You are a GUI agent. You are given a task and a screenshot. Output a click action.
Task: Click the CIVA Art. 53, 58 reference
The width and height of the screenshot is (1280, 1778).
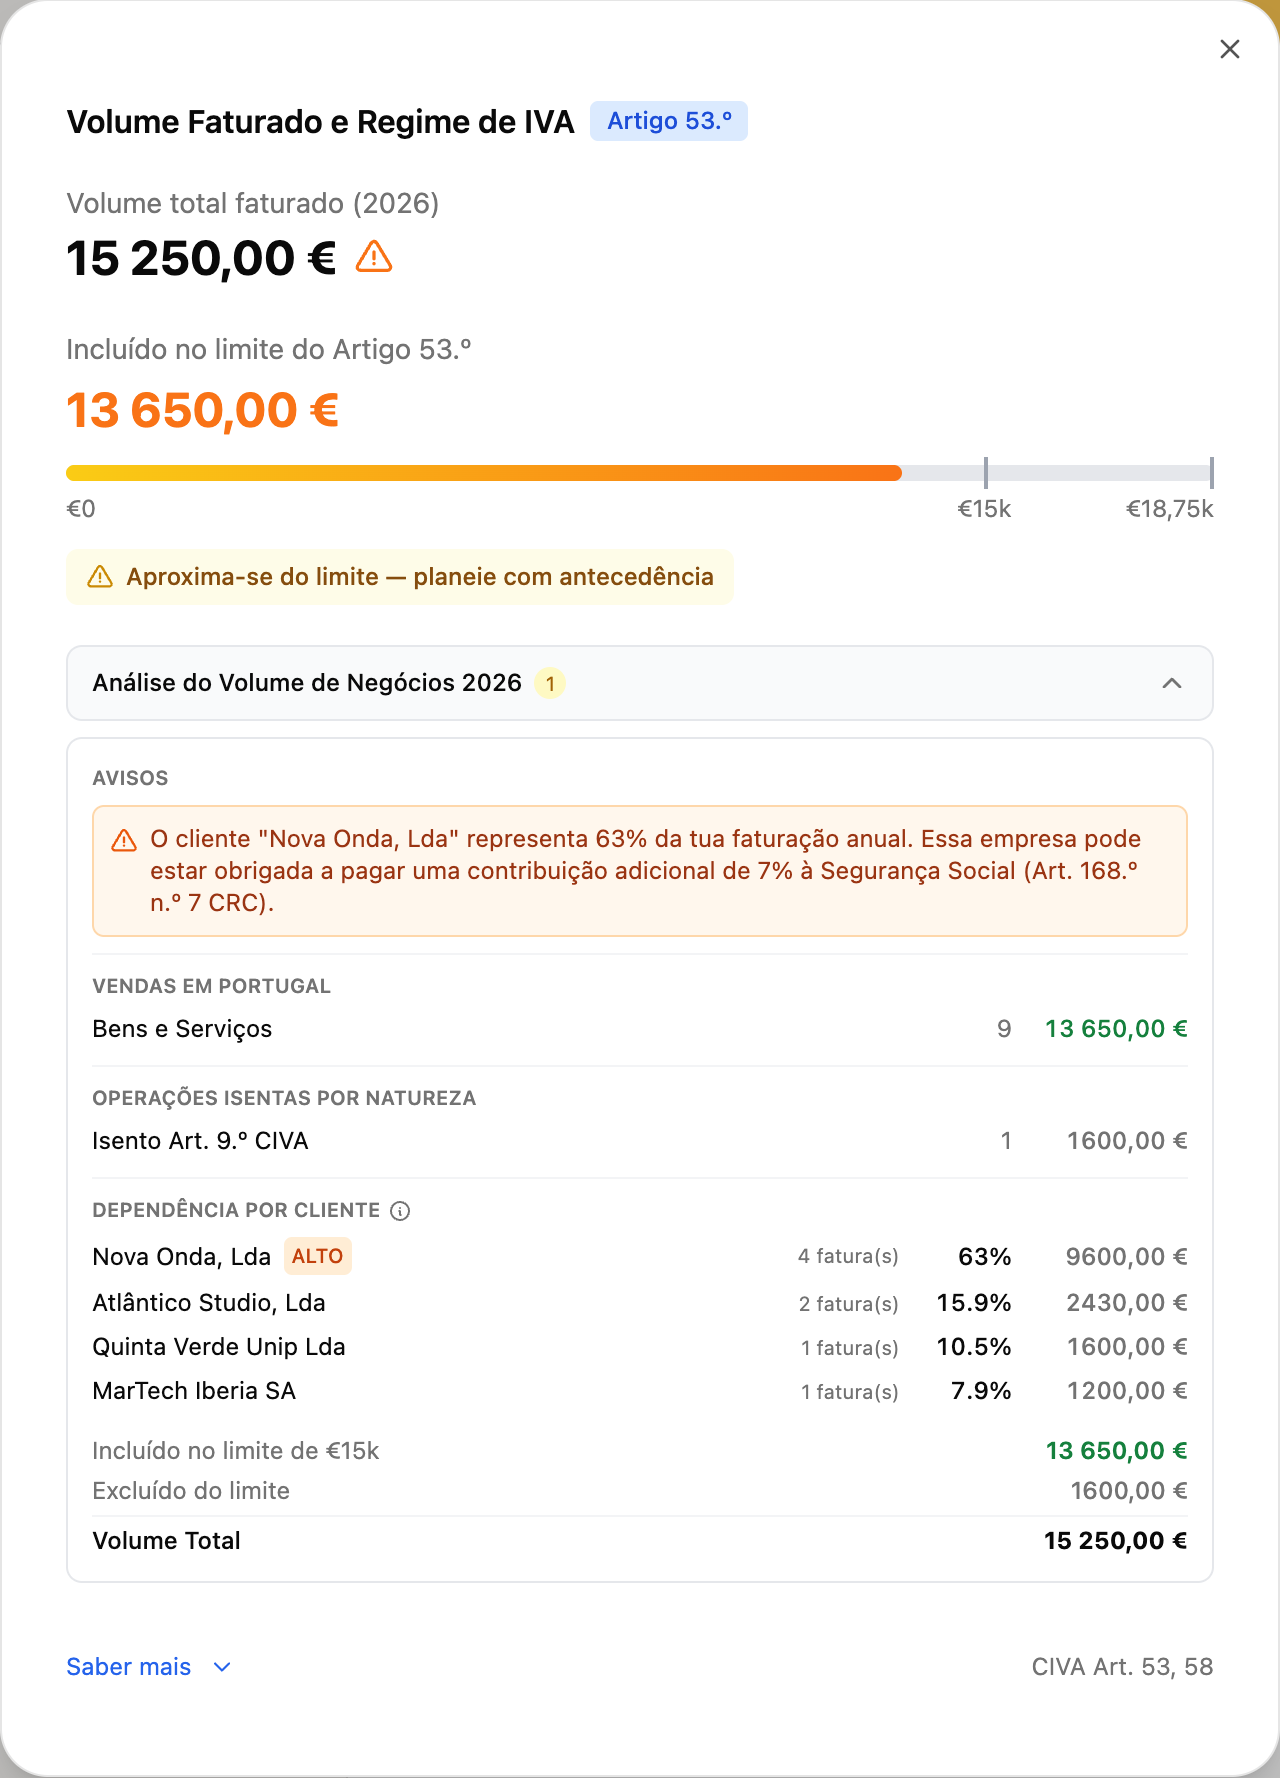[1122, 1667]
